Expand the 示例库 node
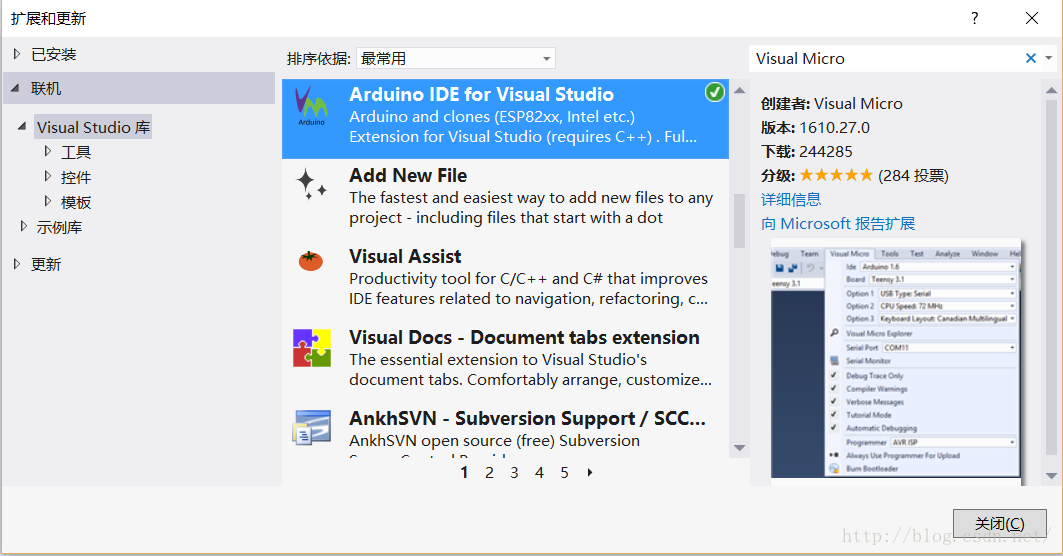Viewport: 1063px width, 556px height. [24, 226]
